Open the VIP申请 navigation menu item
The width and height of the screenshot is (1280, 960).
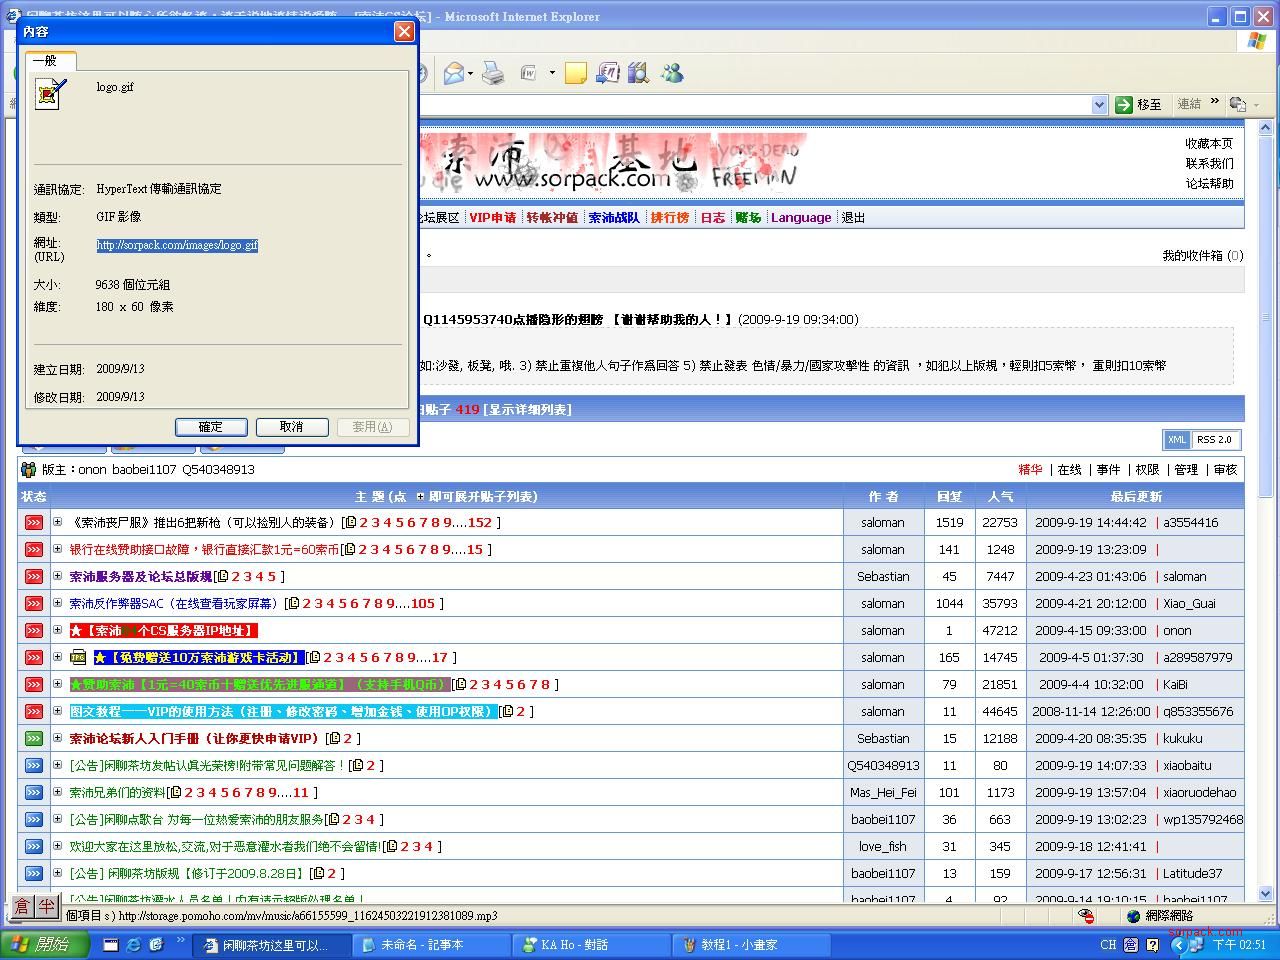492,217
